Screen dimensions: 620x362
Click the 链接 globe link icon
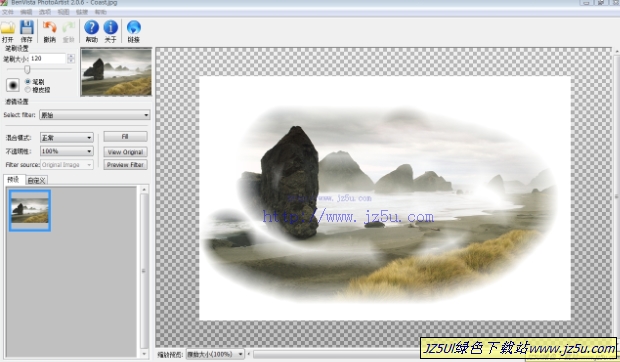tap(134, 31)
